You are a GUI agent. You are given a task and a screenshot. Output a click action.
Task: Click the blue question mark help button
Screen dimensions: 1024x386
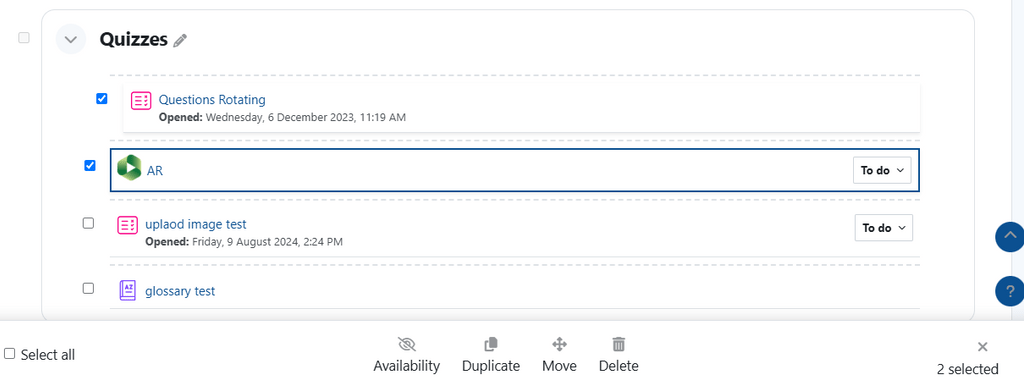(1010, 291)
